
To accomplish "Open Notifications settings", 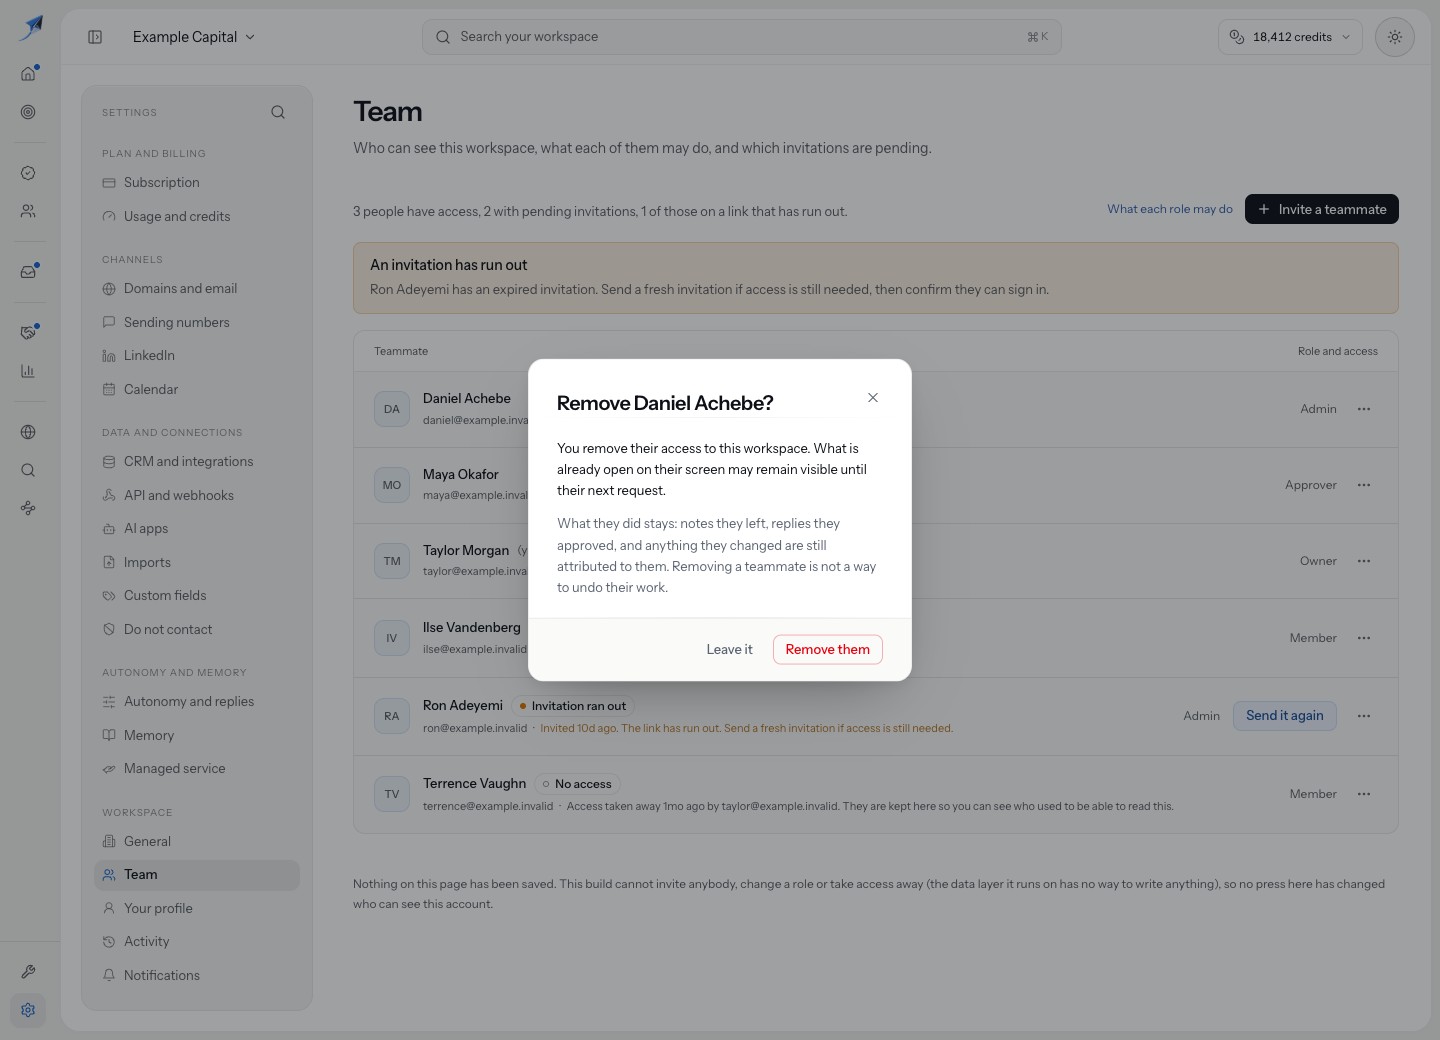I will pyautogui.click(x=197, y=975).
